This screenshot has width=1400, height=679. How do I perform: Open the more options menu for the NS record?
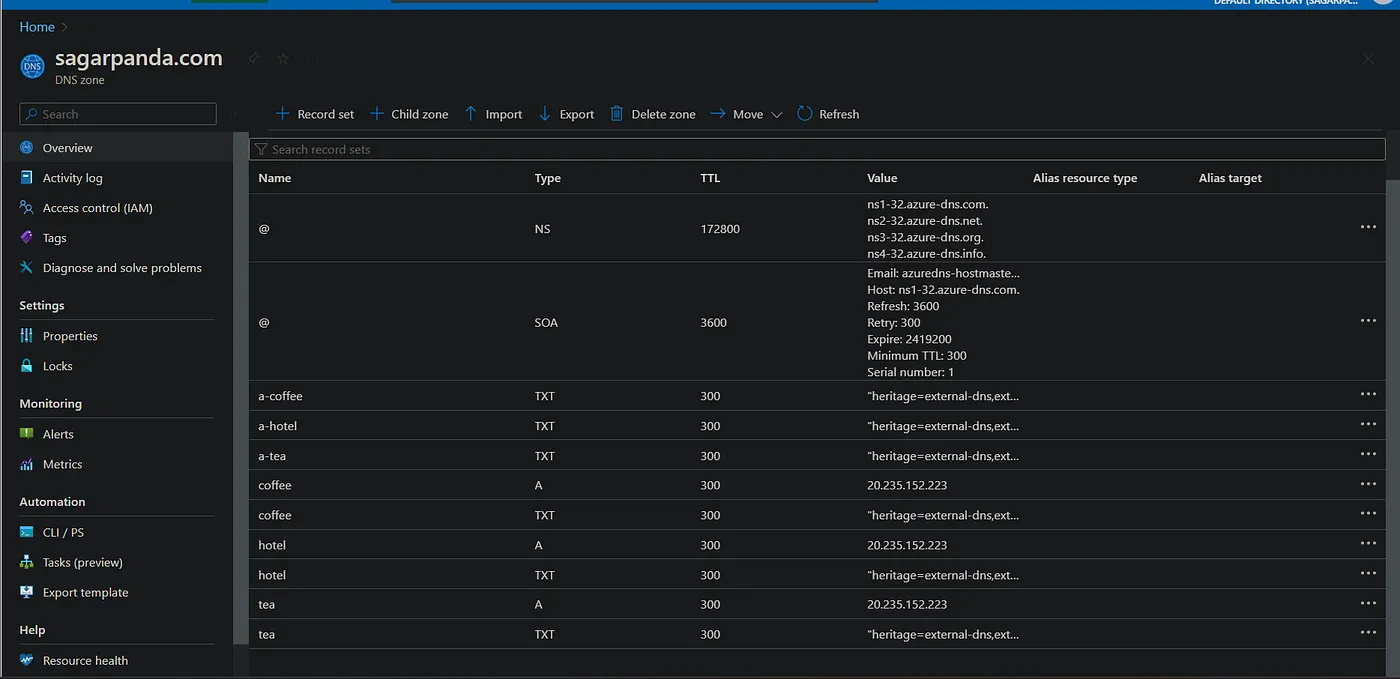pyautogui.click(x=1368, y=227)
